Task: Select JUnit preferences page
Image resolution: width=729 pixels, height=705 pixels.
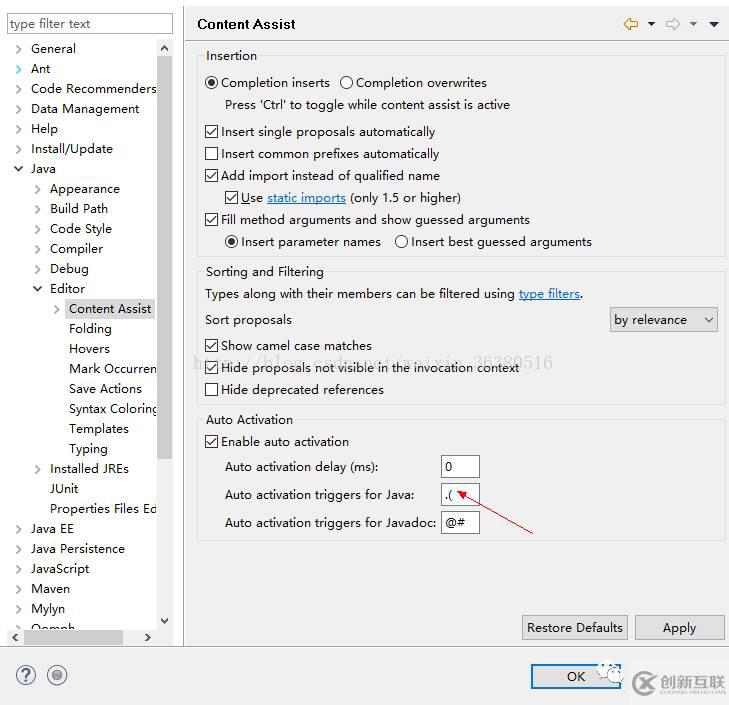Action: [64, 489]
